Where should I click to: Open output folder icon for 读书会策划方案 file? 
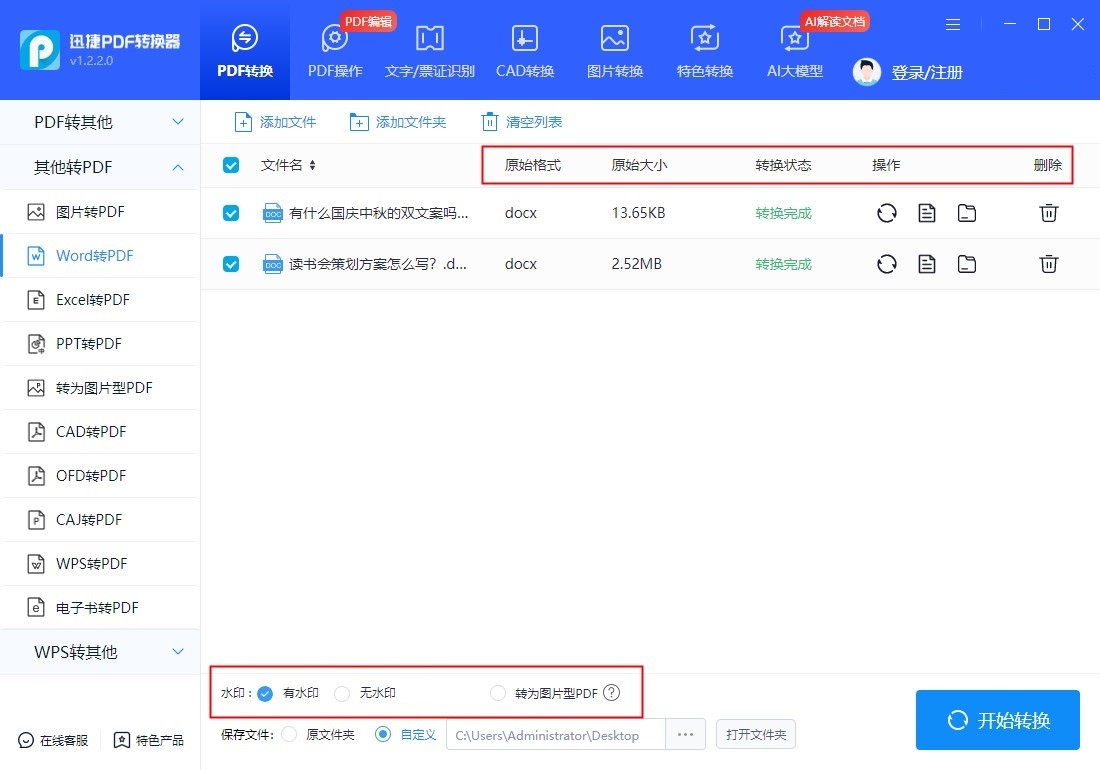[966, 263]
